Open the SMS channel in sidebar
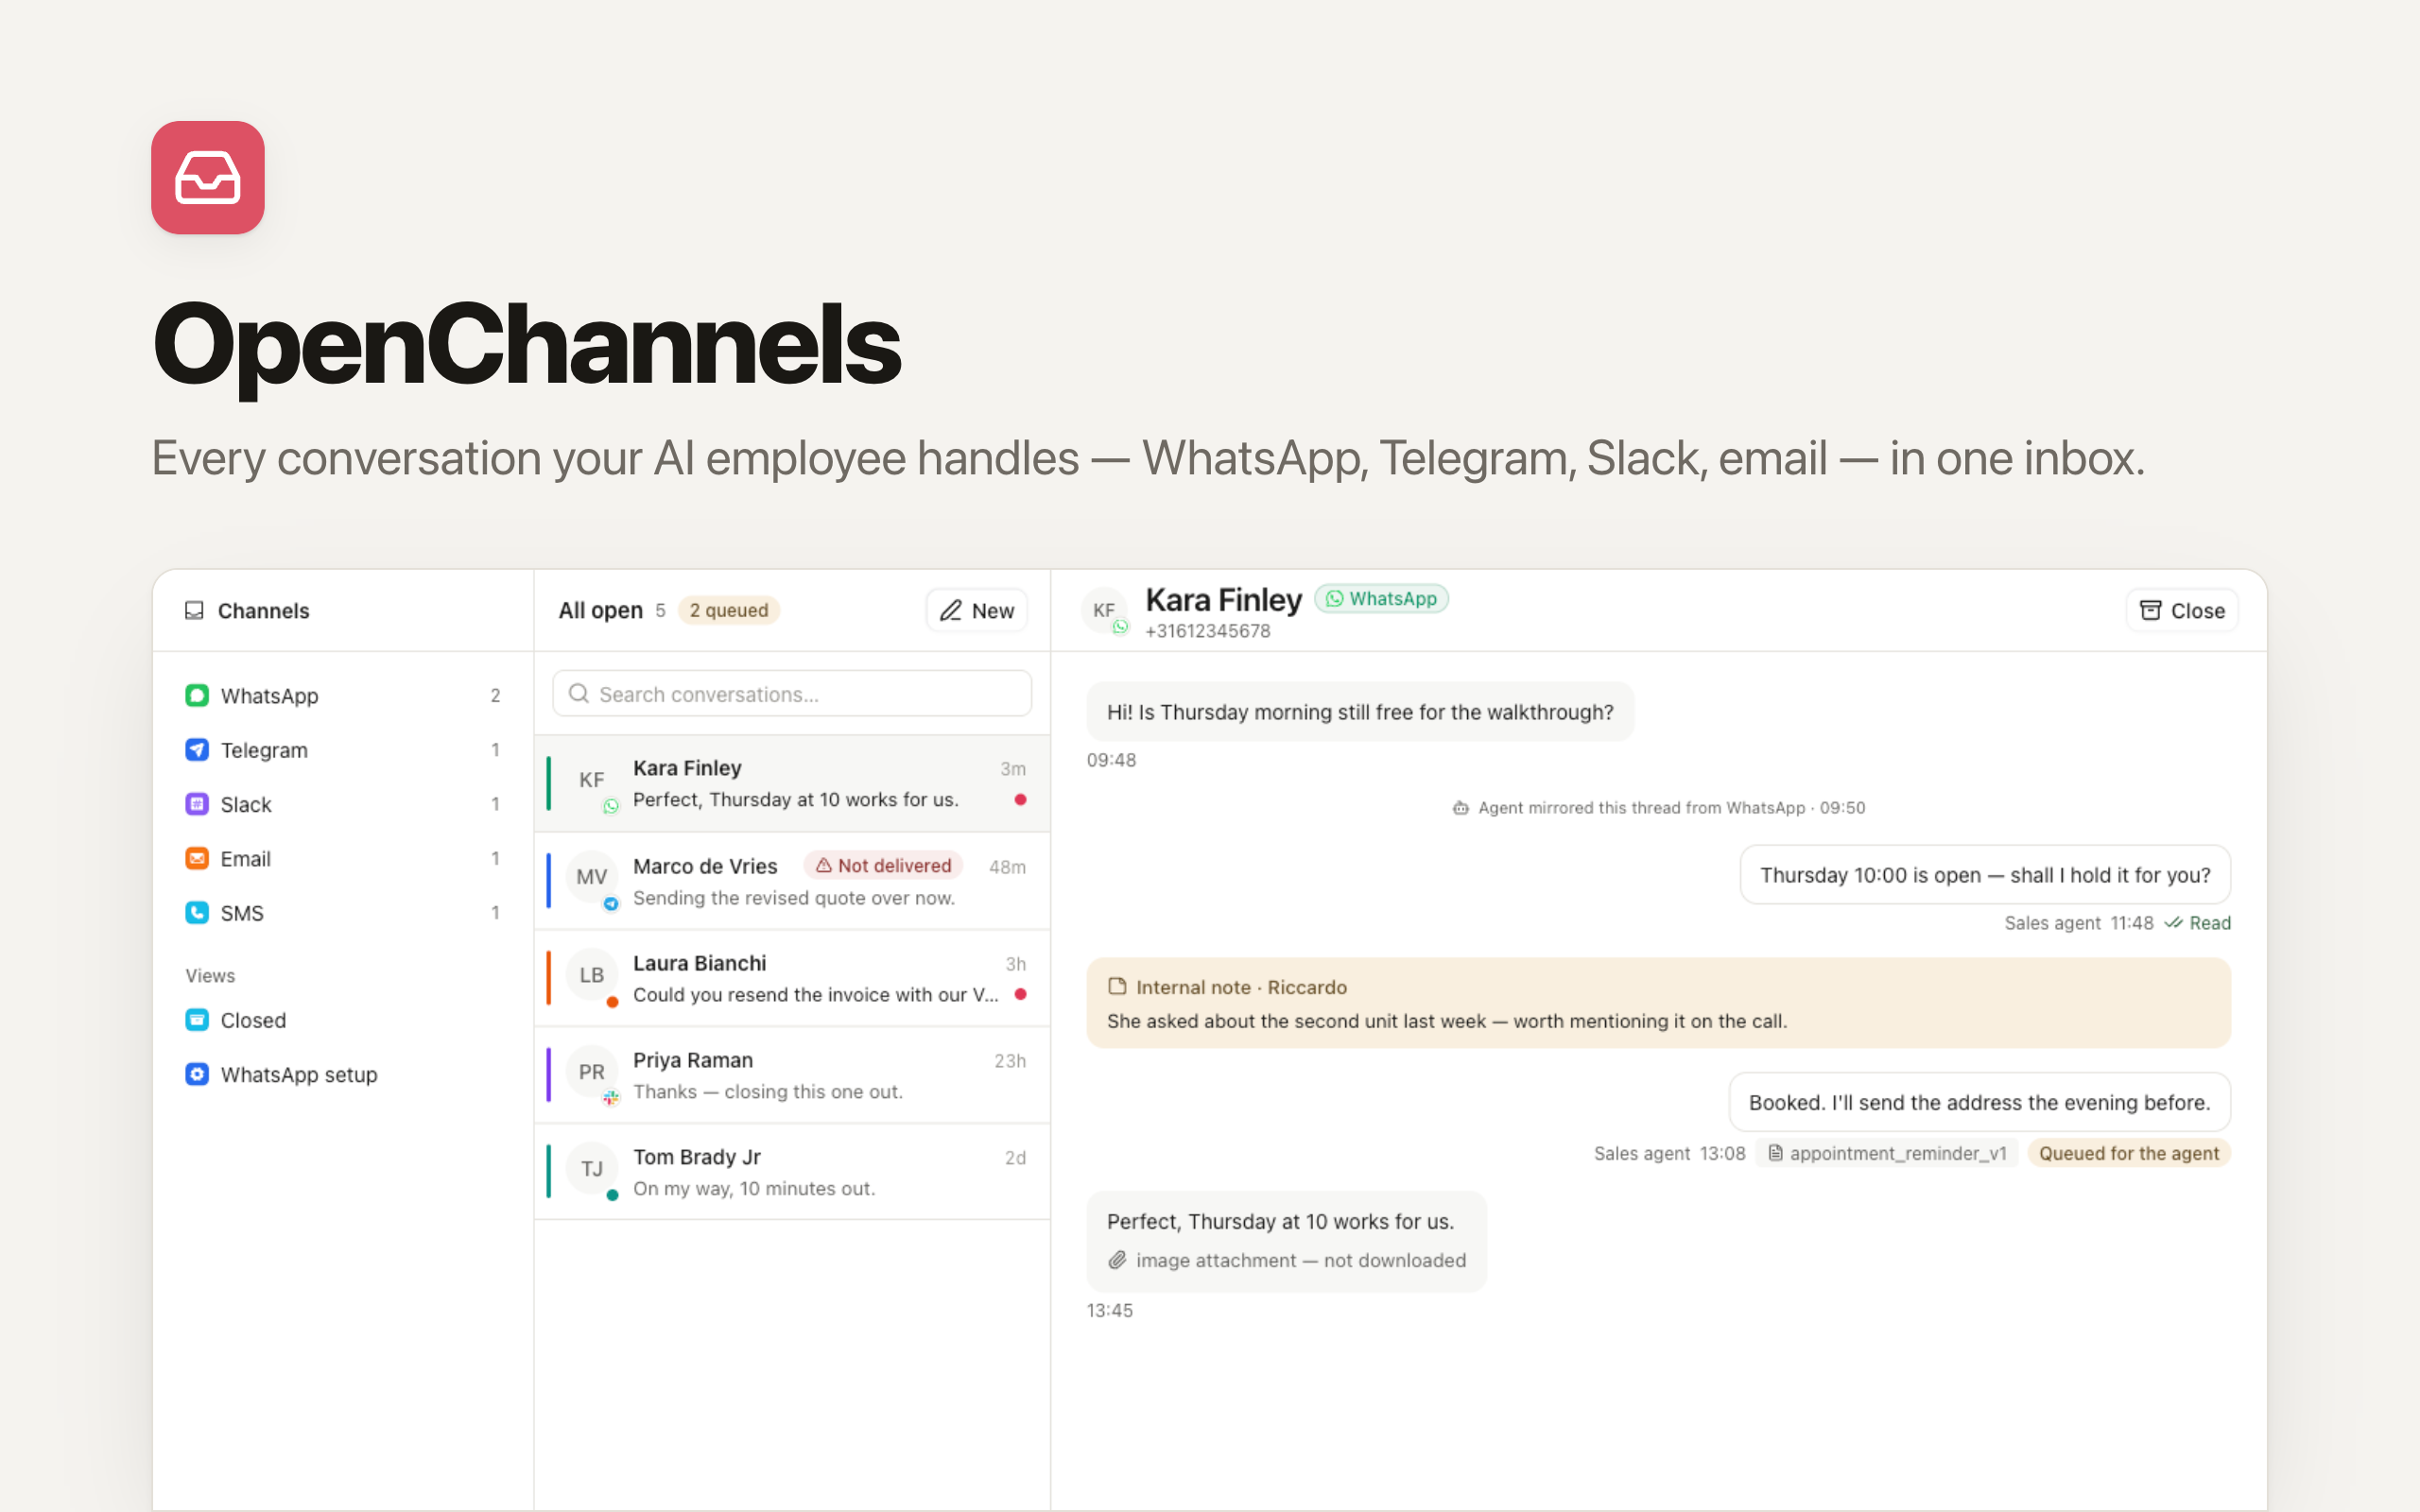The width and height of the screenshot is (2420, 1512). point(342,912)
